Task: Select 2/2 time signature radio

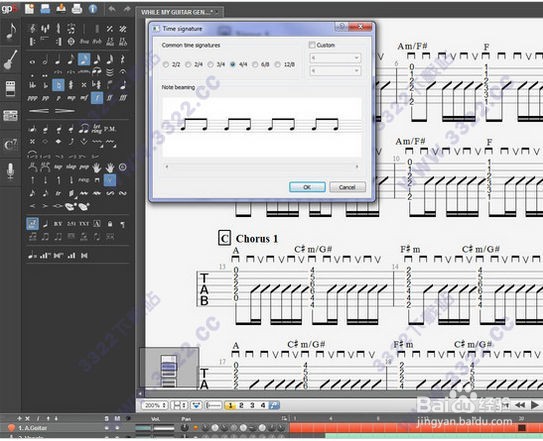Action: (166, 64)
